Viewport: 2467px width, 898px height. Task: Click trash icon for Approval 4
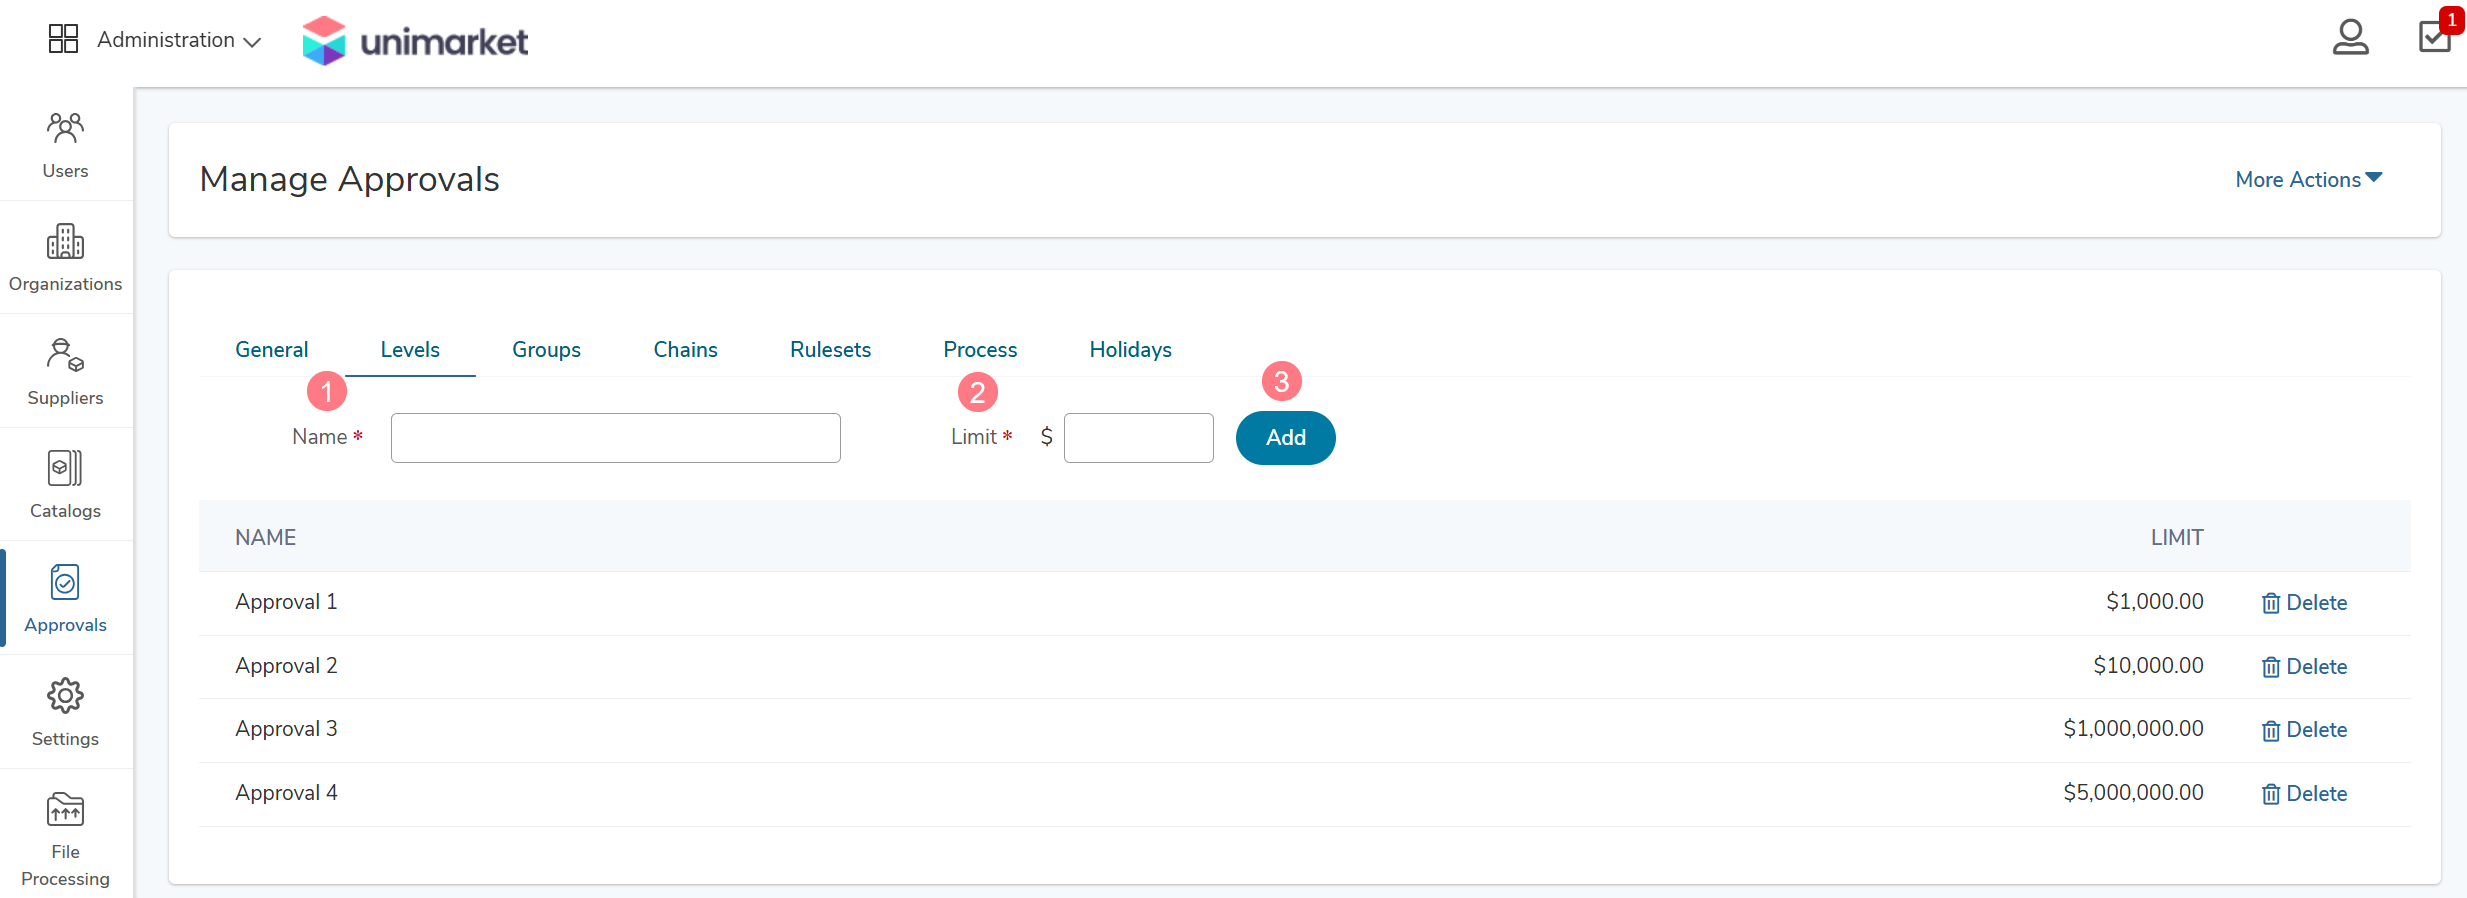point(2271,794)
